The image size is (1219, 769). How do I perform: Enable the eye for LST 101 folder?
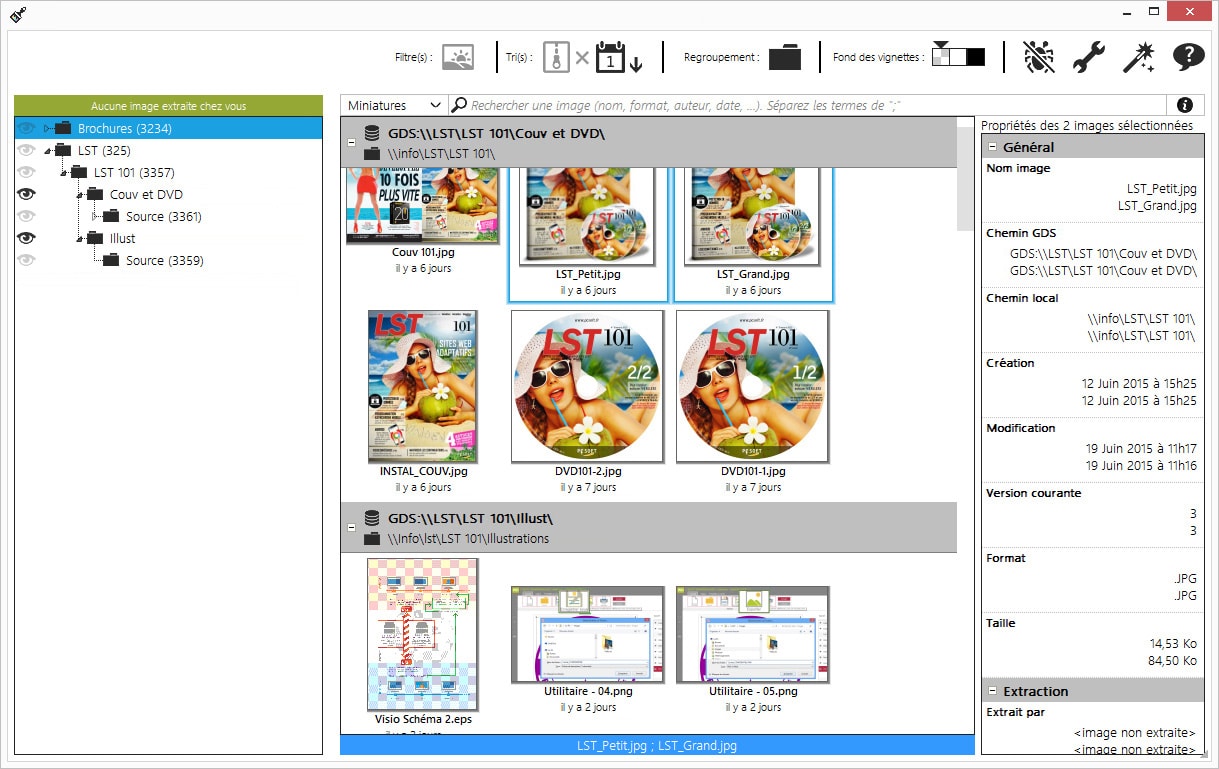27,172
